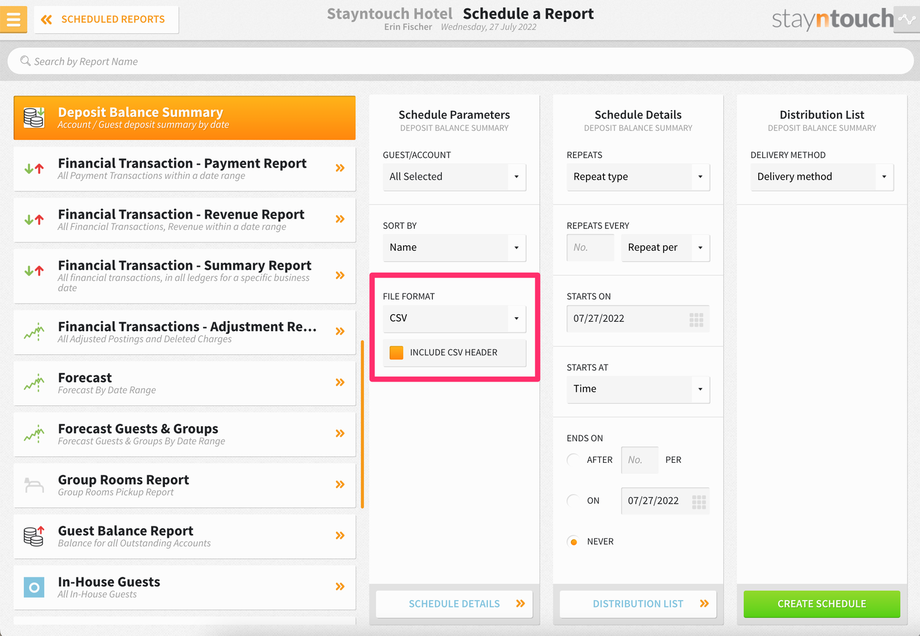
Task: Click the In-House Guests blue circle icon
Action: pyautogui.click(x=34, y=587)
